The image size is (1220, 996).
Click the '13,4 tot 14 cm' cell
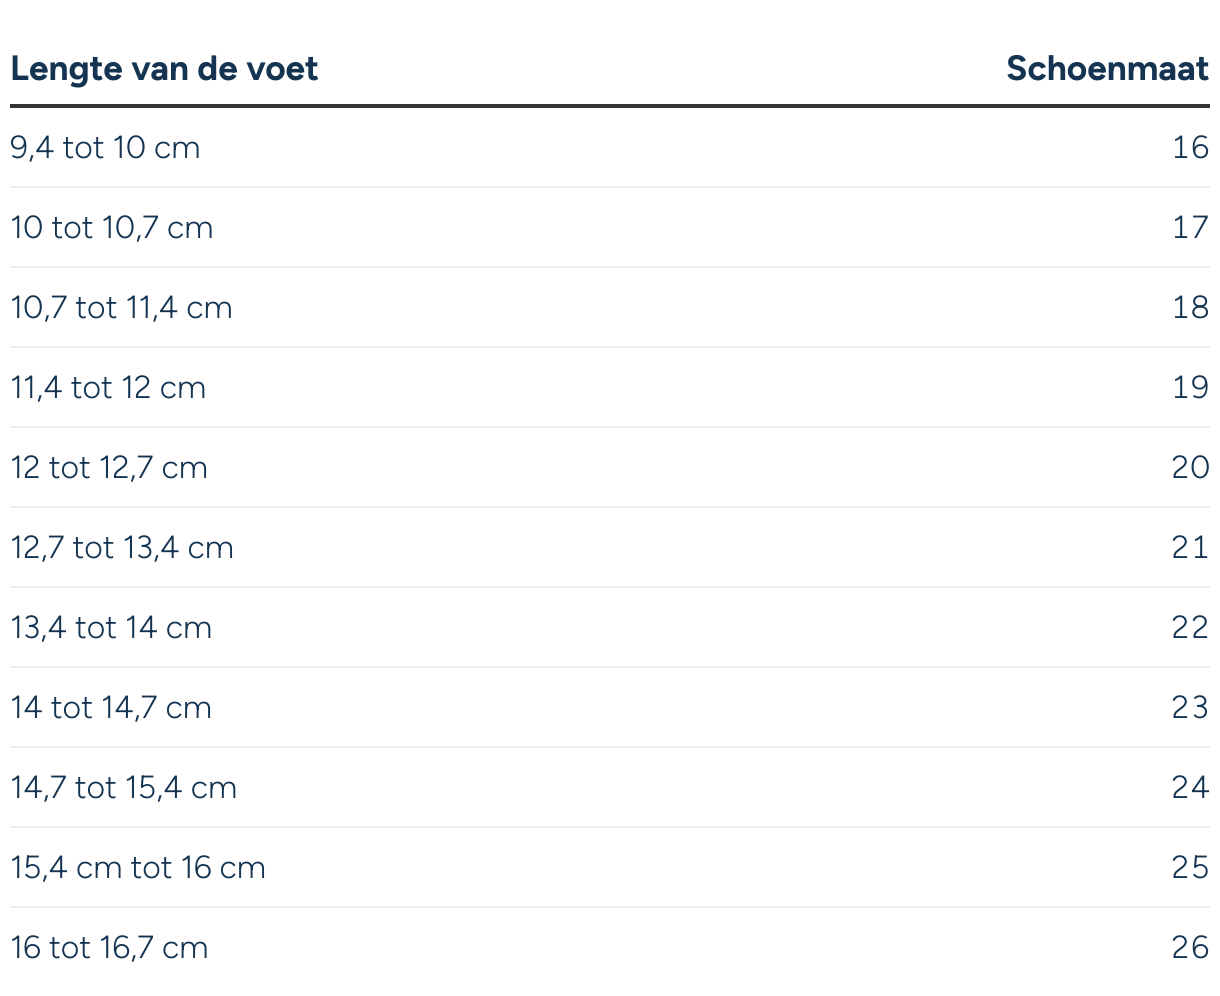coord(111,628)
